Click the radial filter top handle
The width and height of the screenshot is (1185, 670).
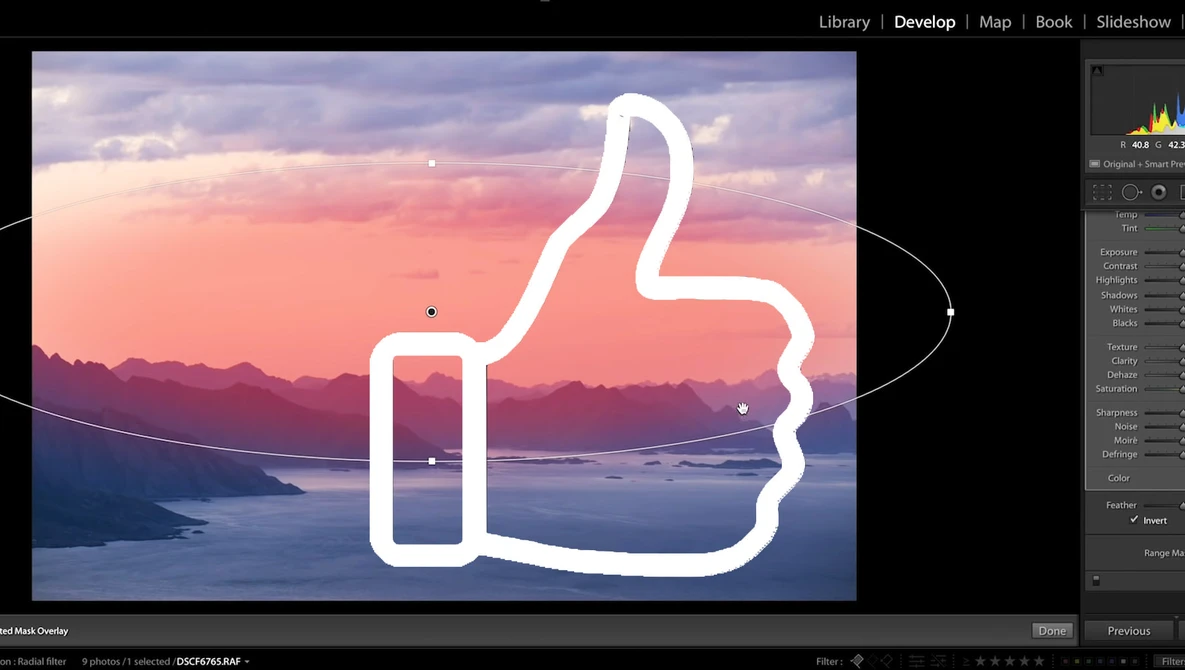pos(432,163)
